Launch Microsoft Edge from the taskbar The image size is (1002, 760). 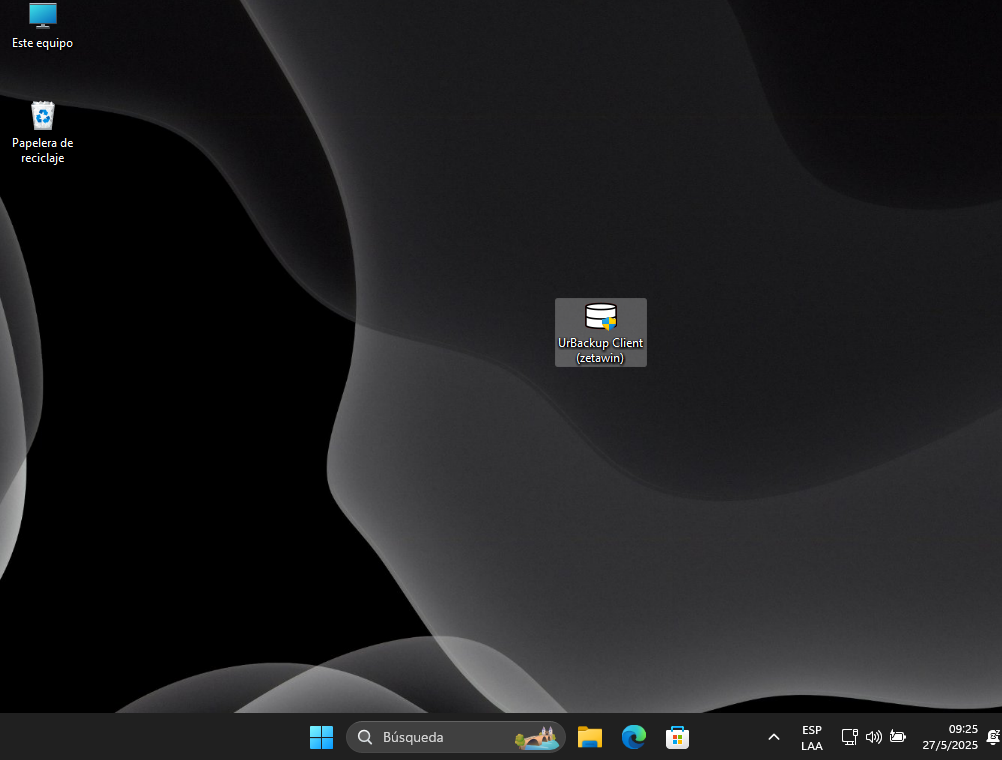[633, 737]
